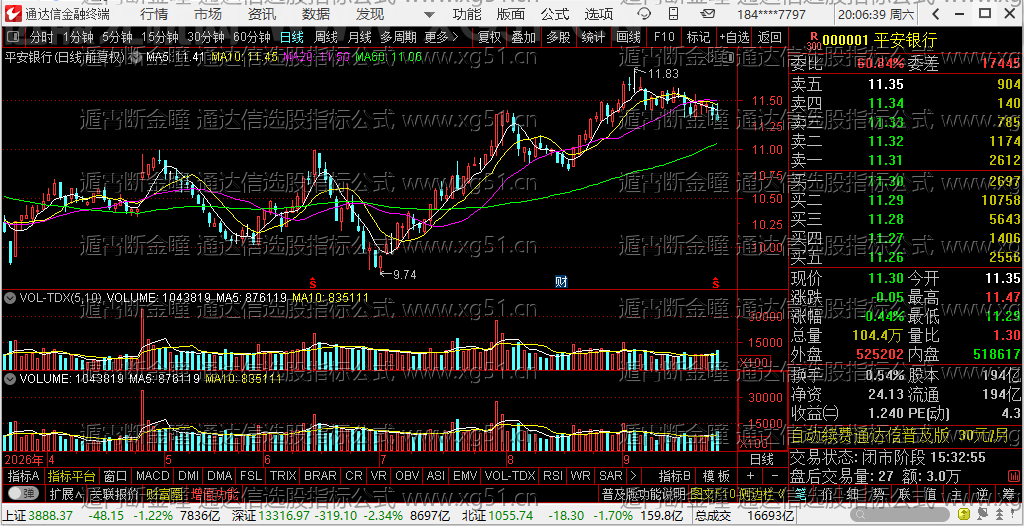
Task: Click the collapse icon beside VOL-TDX indicator
Action: pos(10,297)
